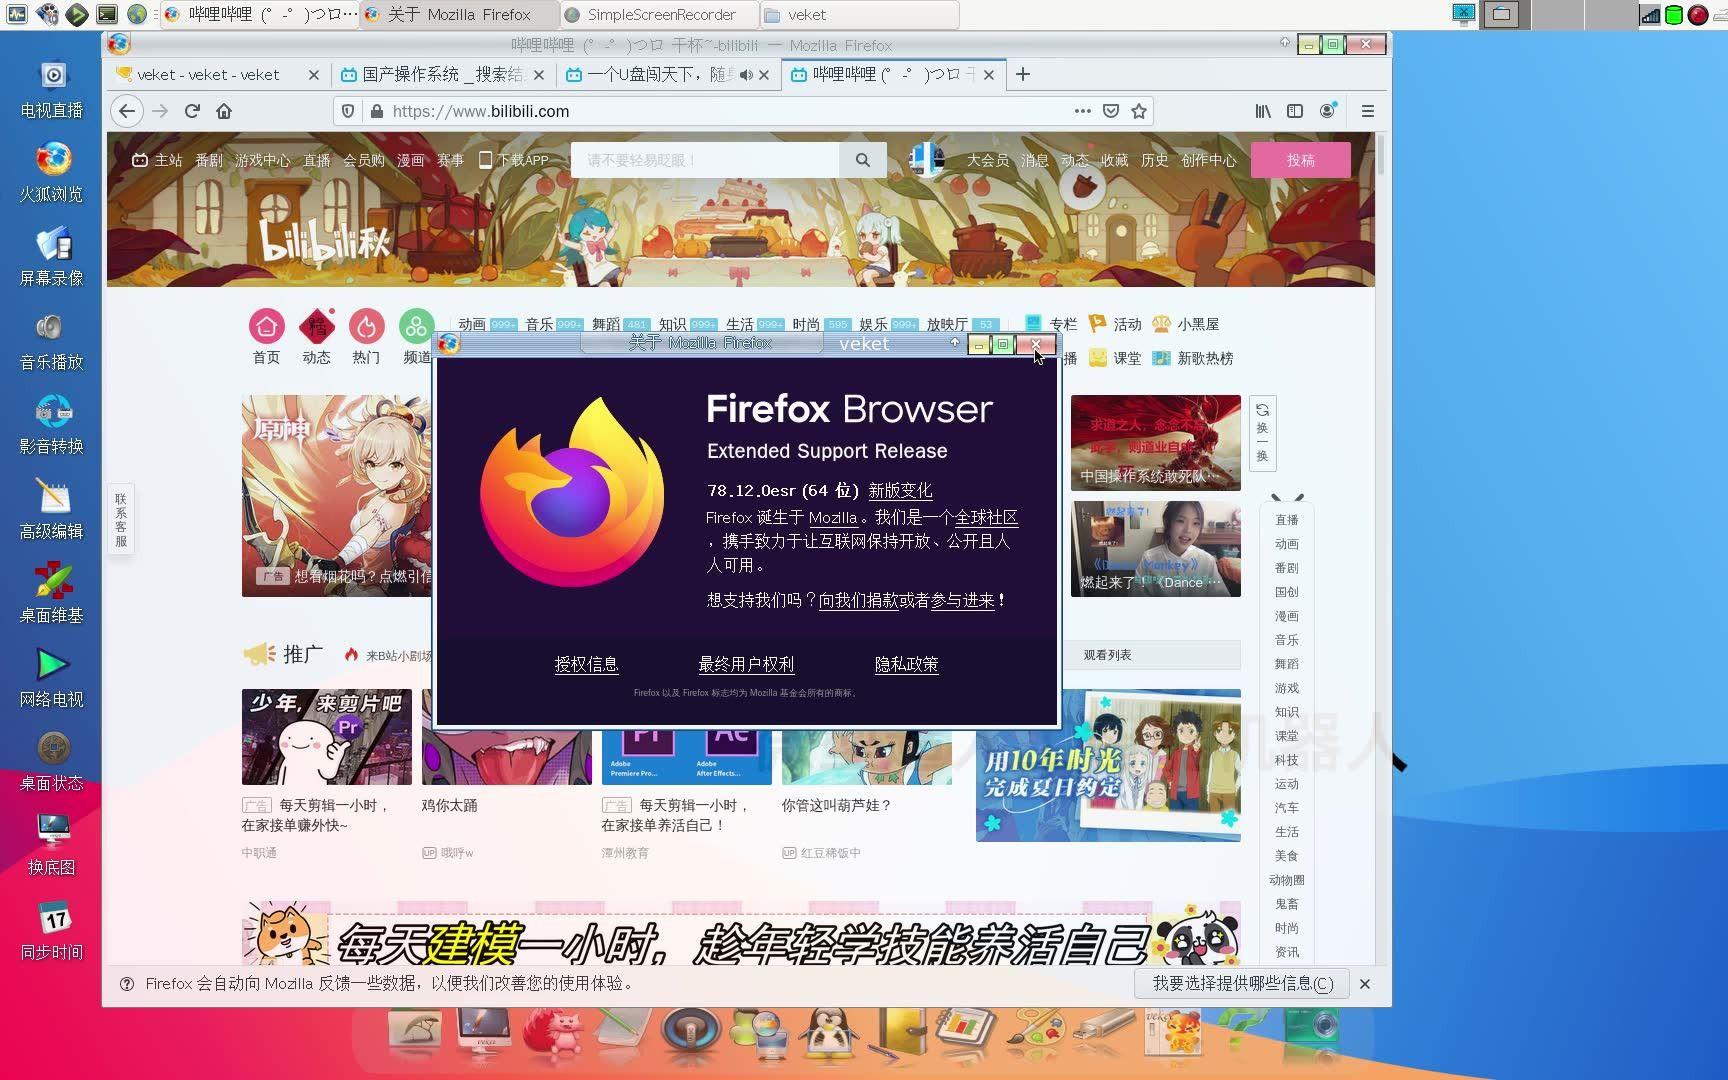This screenshot has height=1080, width=1728.
Task: Select 关于 Mozilla Firefox taskbar item
Action: pyautogui.click(x=458, y=14)
